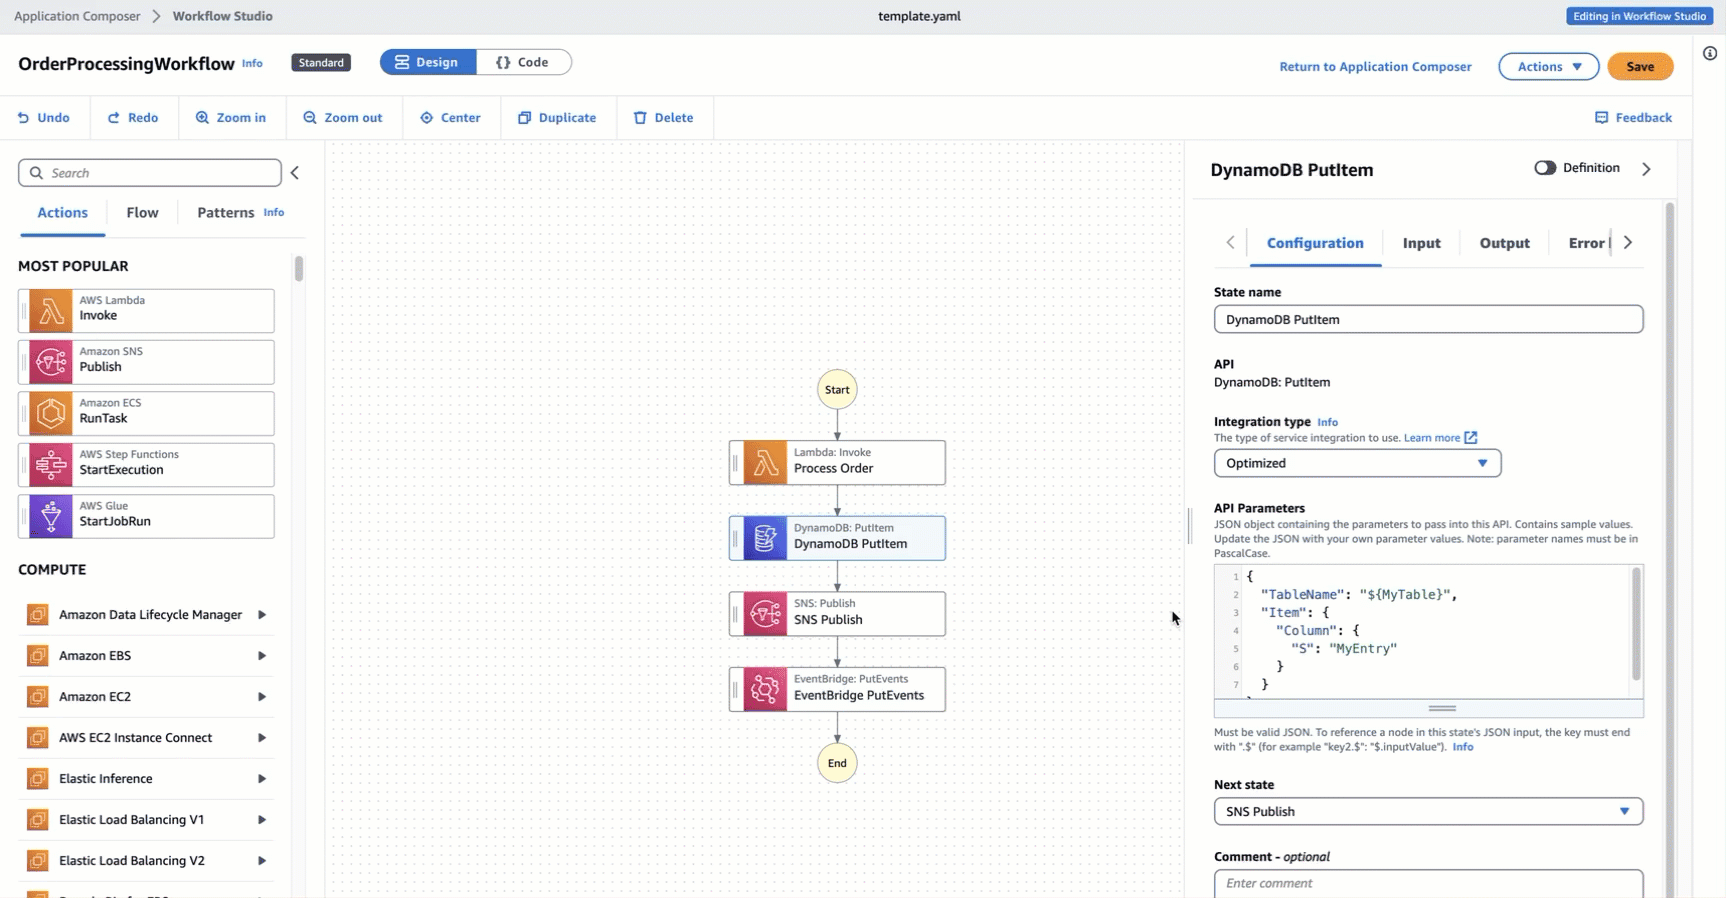Screen dimensions: 1726x898
Task: Choose the AWS Glue StartJobRun icon
Action: (x=51, y=517)
